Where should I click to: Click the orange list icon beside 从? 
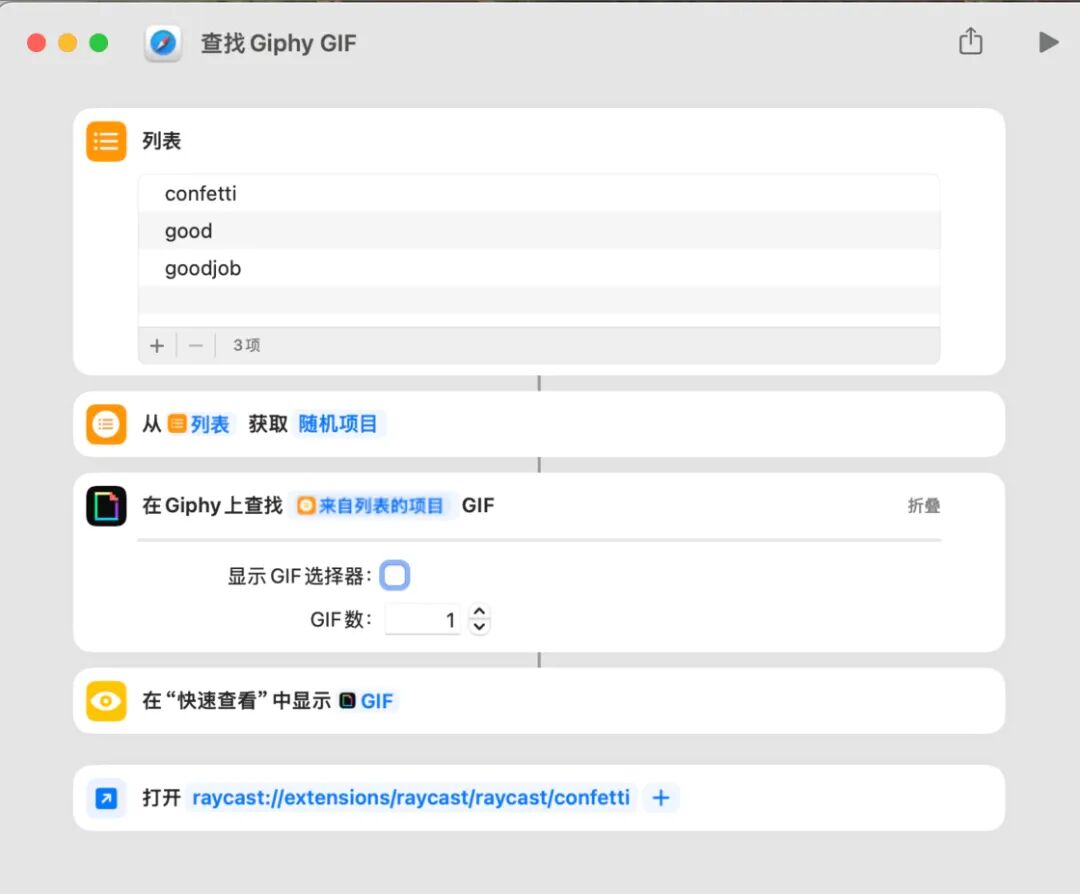tap(106, 424)
